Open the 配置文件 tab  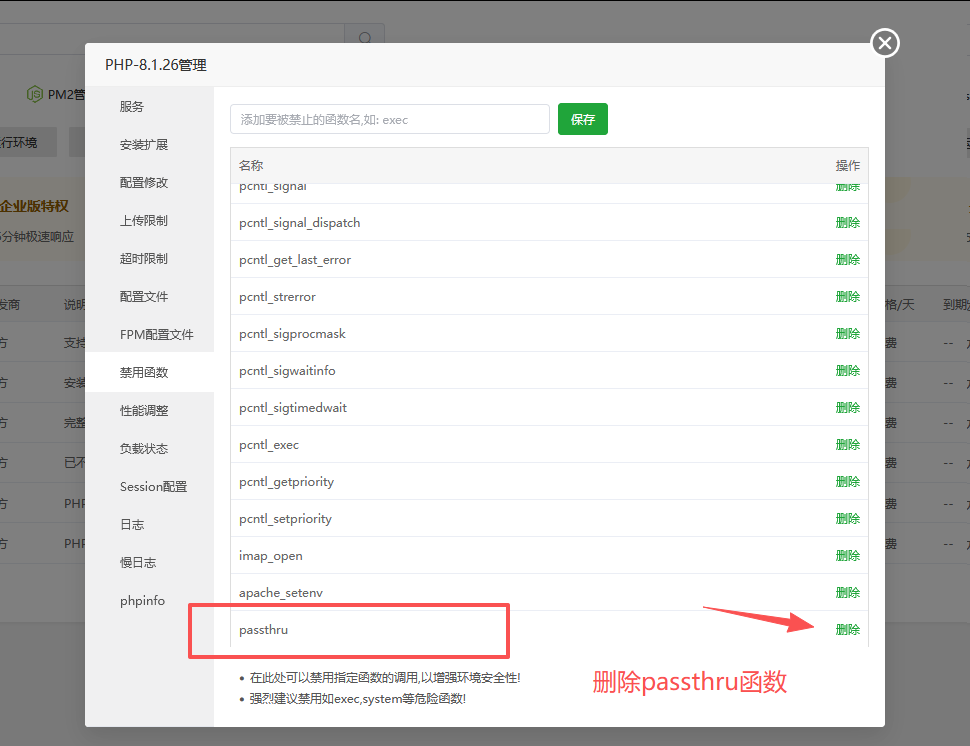[144, 296]
